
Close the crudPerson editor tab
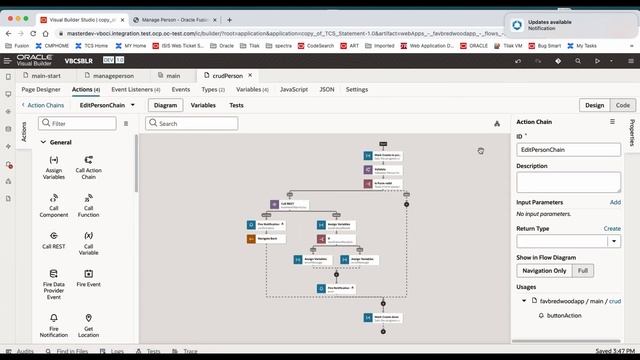[x=250, y=75]
